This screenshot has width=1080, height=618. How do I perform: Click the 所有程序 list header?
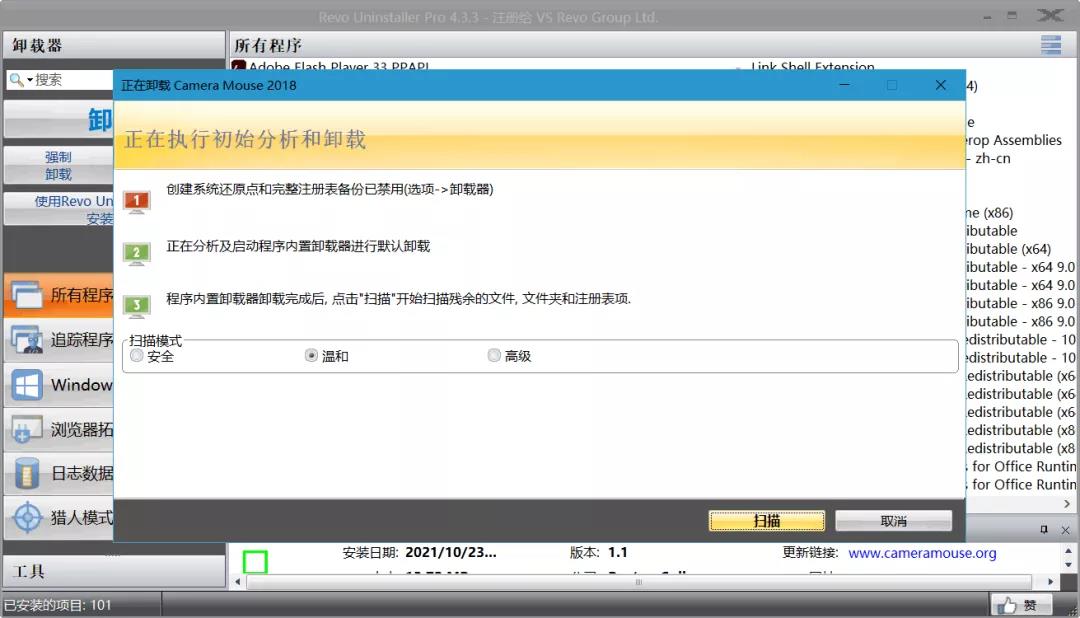coord(269,45)
